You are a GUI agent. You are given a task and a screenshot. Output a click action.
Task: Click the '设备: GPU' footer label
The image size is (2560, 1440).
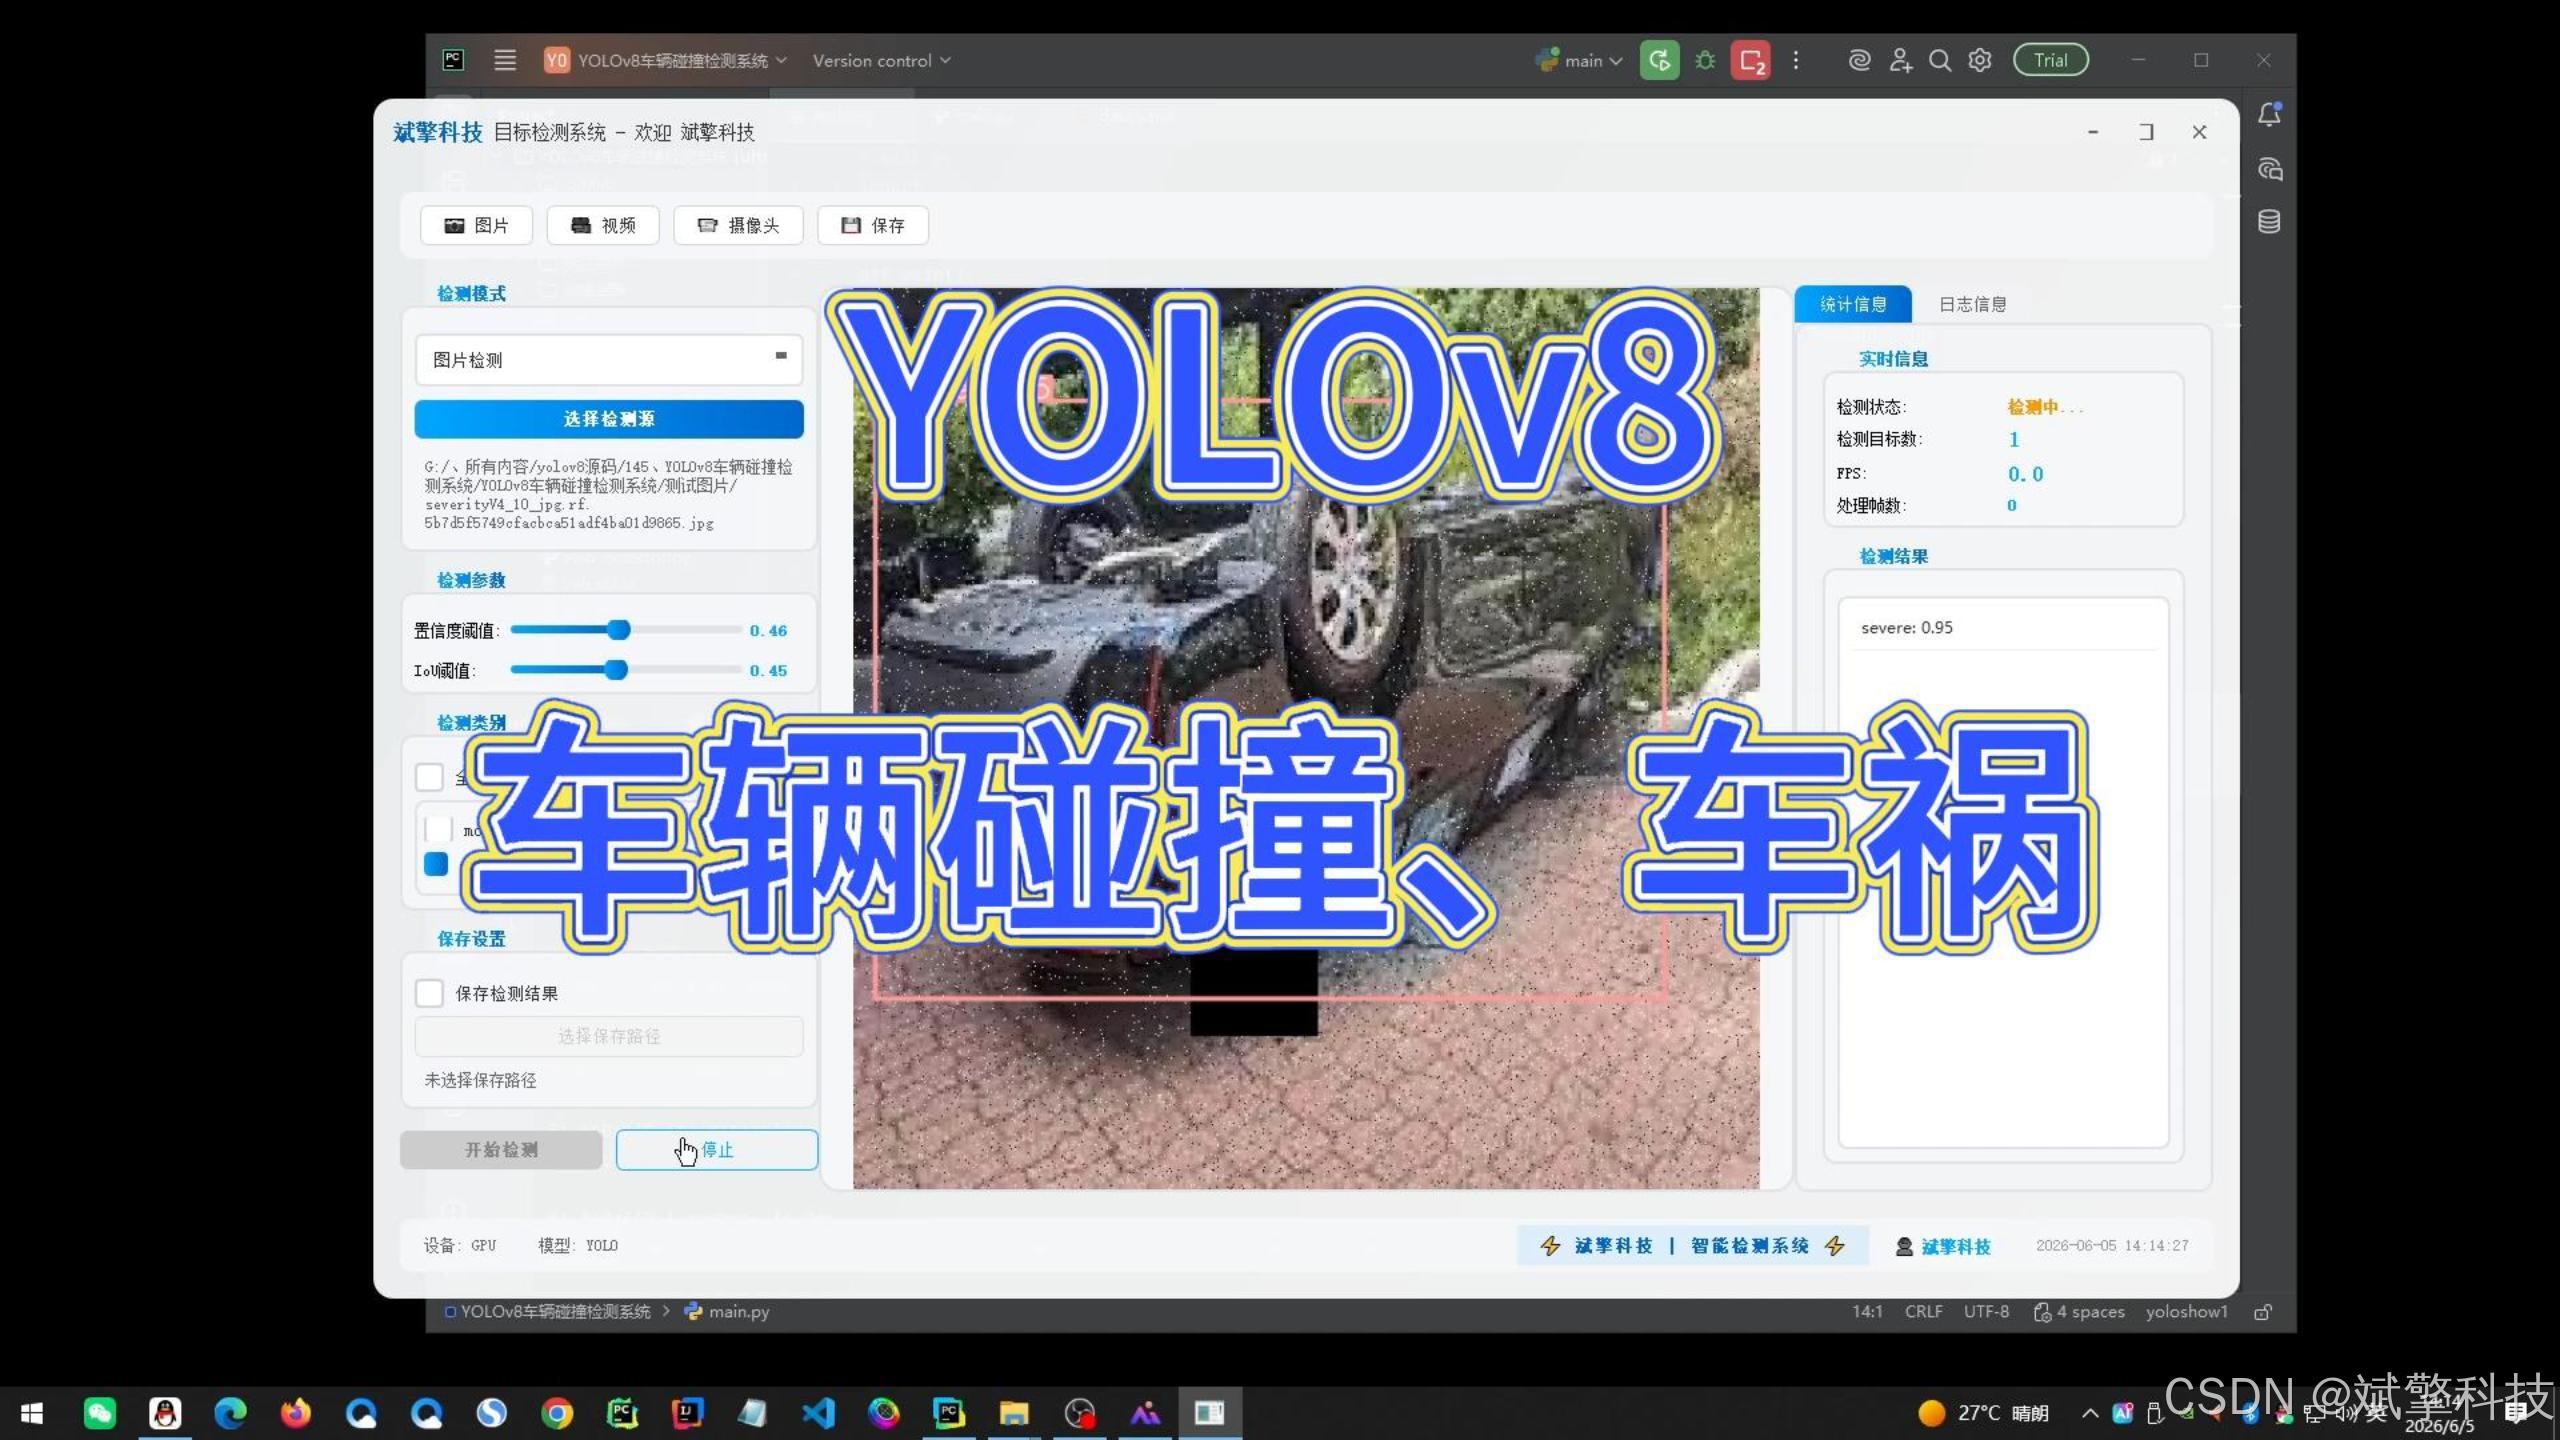click(x=459, y=1245)
